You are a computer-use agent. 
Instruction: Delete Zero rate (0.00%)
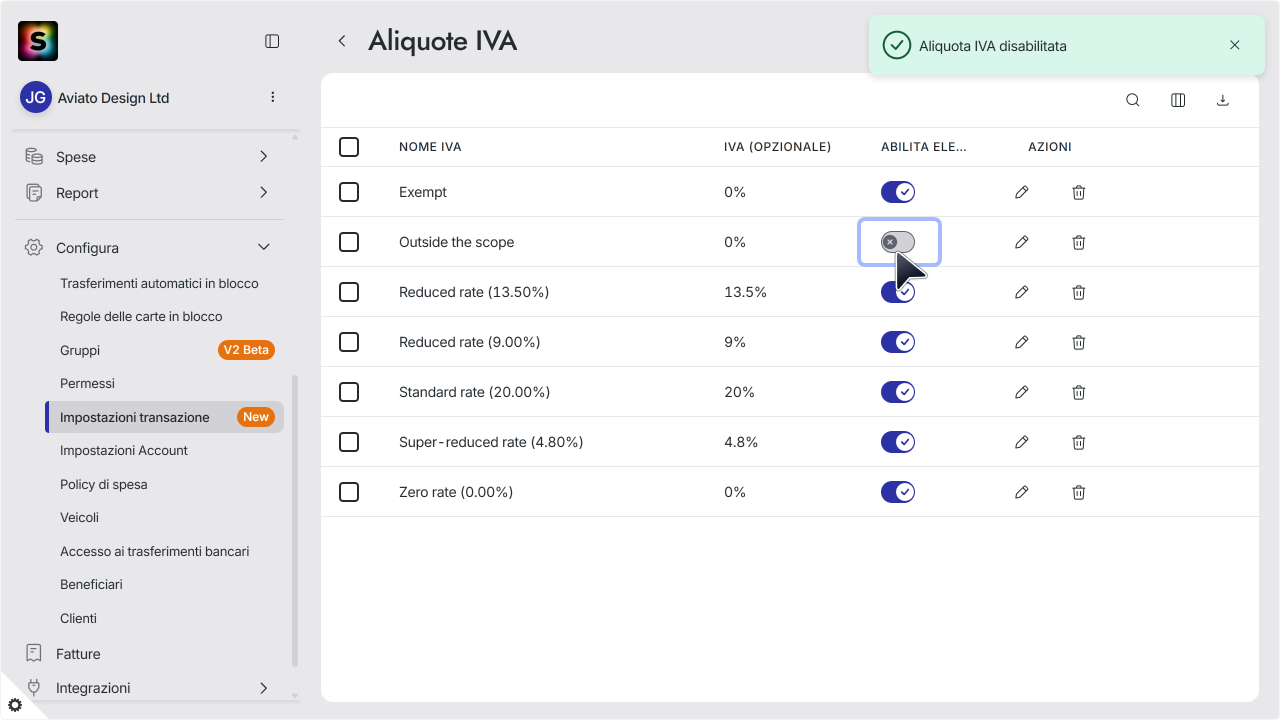1079,492
